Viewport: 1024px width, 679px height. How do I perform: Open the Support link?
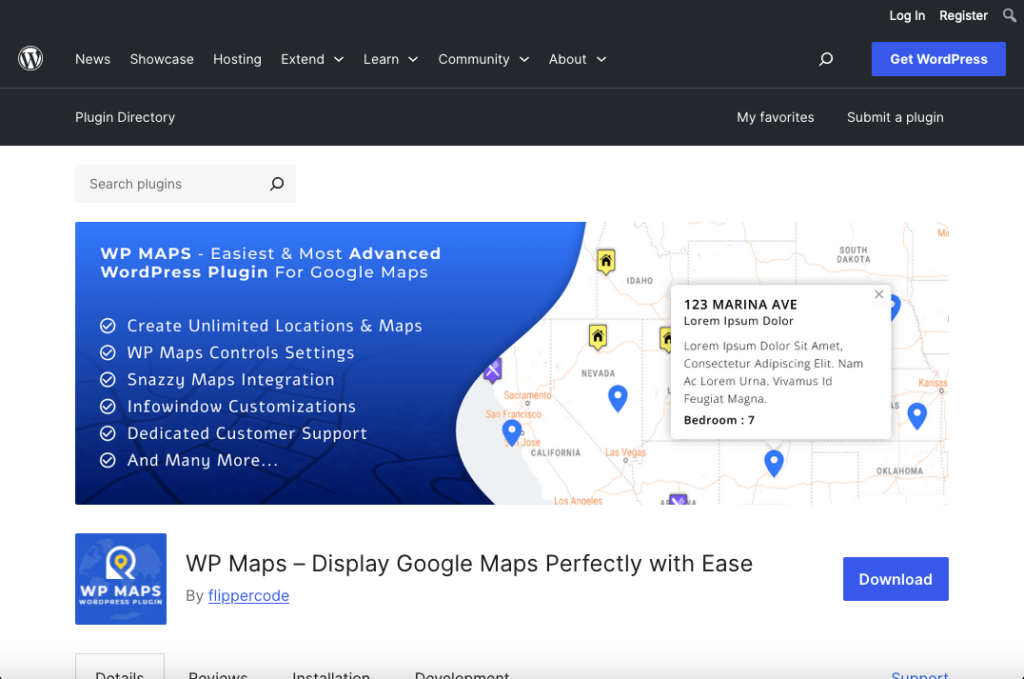[x=920, y=675]
